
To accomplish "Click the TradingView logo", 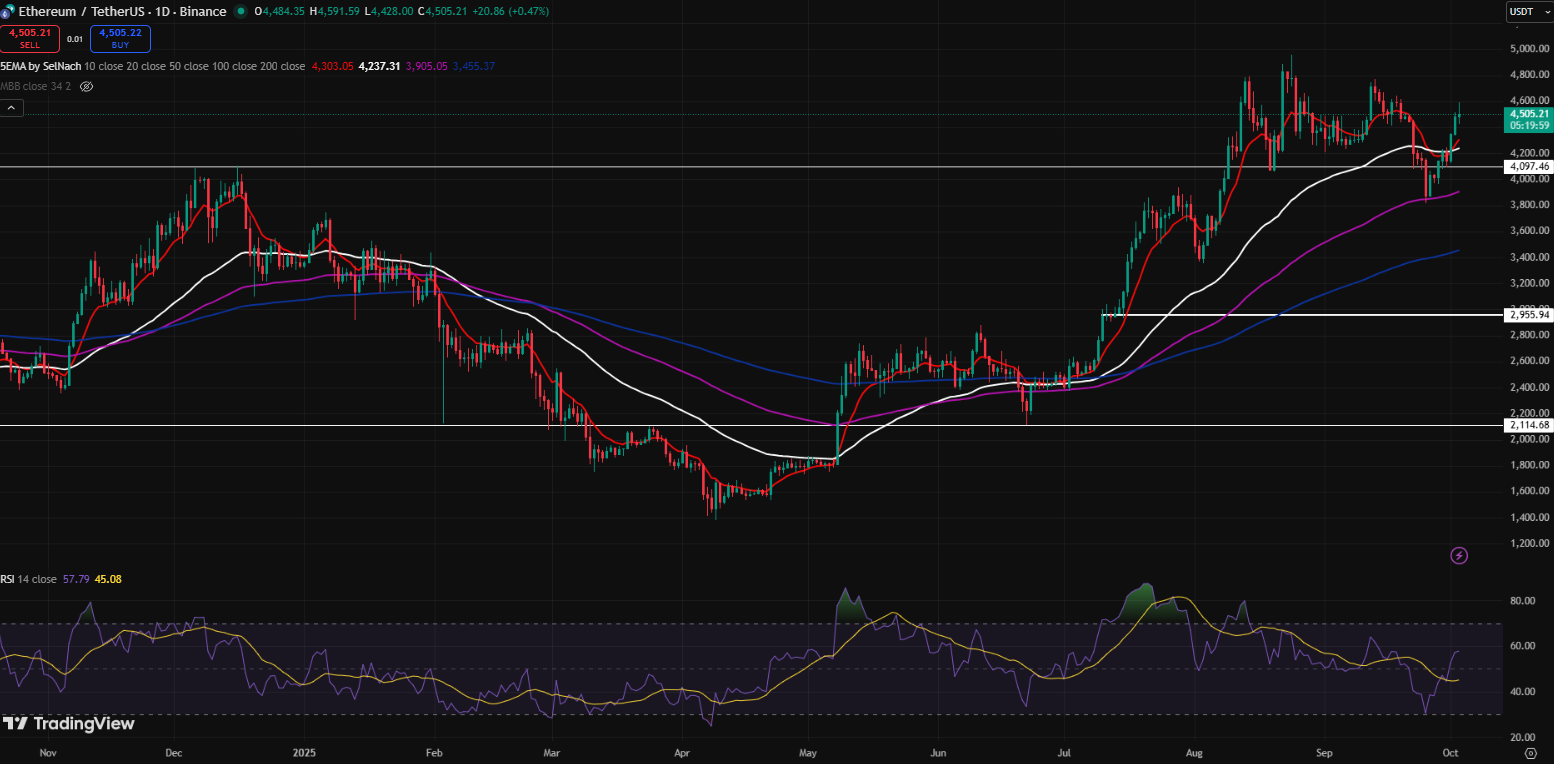I will 68,723.
